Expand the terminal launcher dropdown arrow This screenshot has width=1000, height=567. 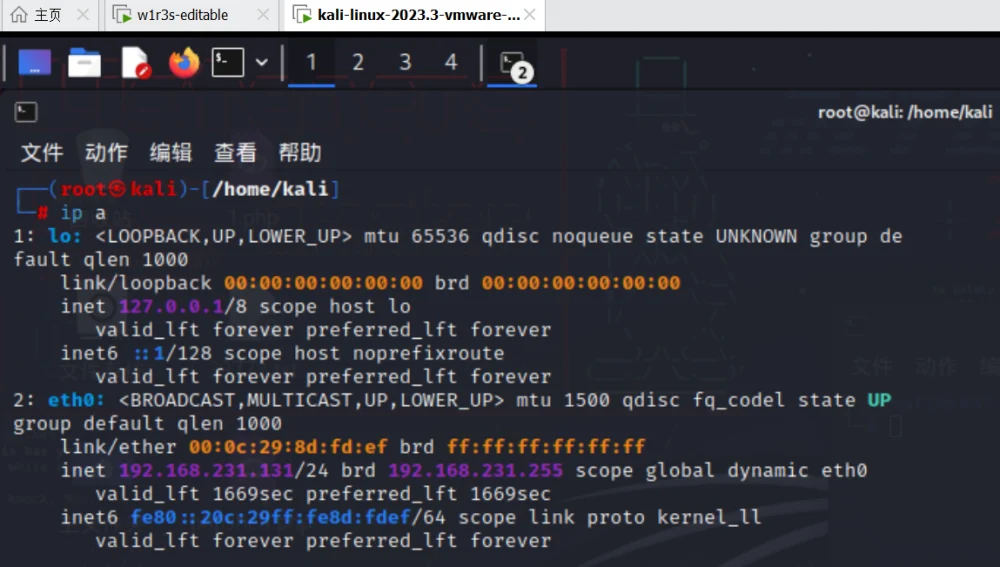(261, 63)
